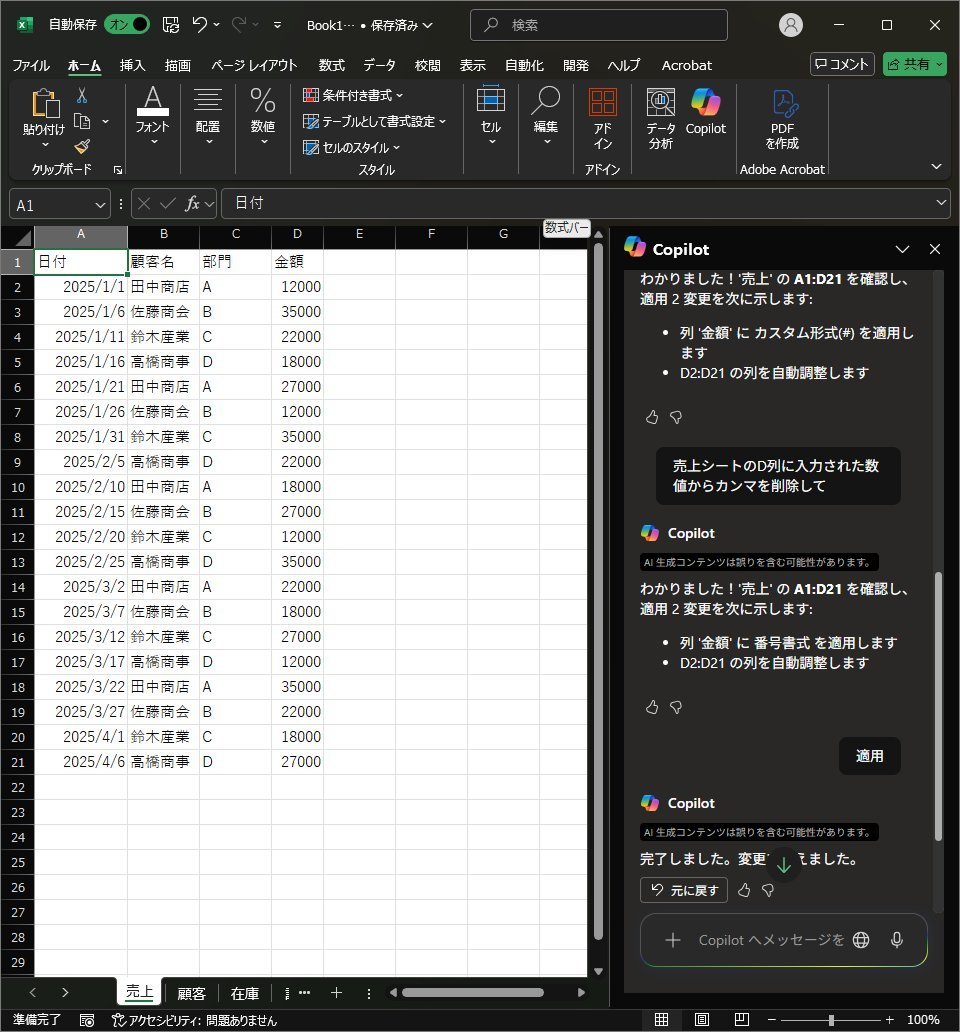Click the Copilot message input field
Screen dimensions: 960x1032
point(771,940)
